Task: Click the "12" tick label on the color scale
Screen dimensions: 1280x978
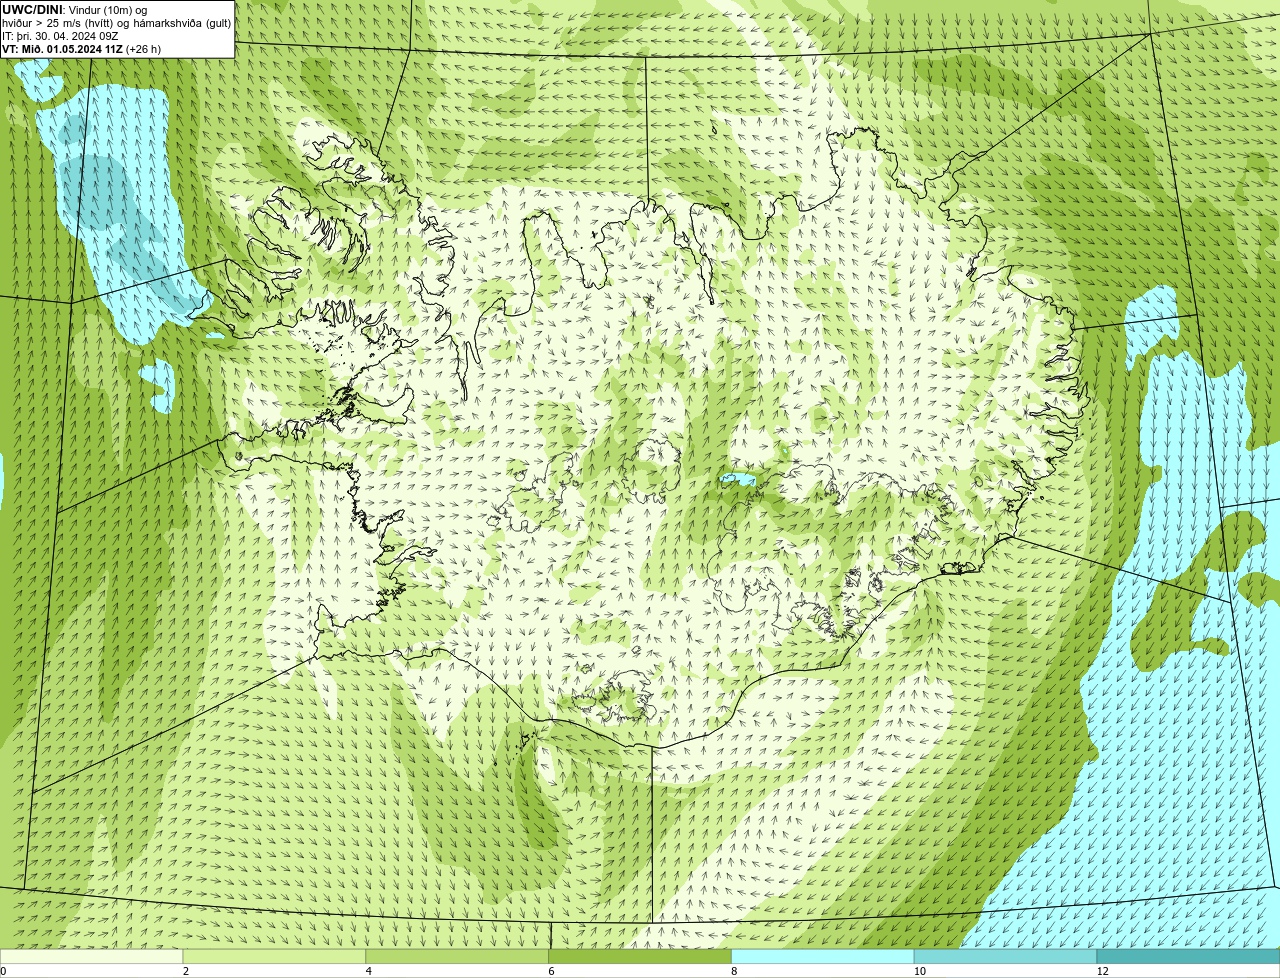Action: [1102, 971]
